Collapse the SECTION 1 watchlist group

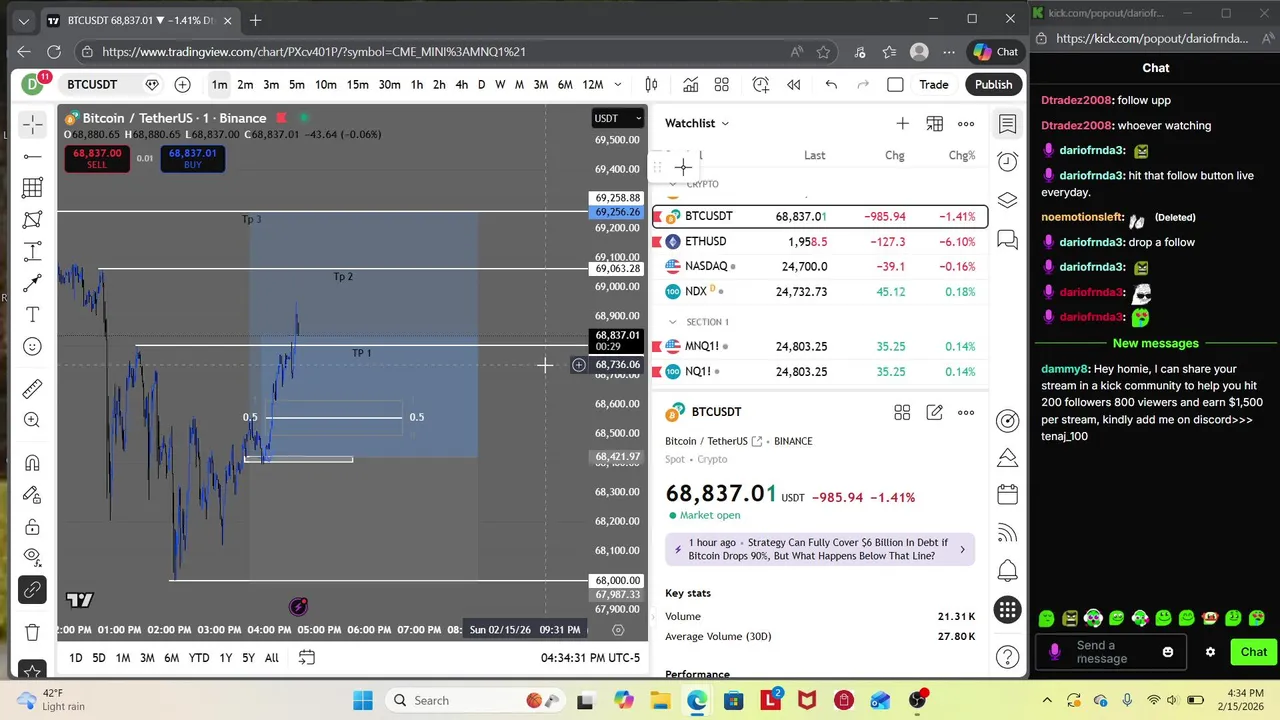(673, 322)
